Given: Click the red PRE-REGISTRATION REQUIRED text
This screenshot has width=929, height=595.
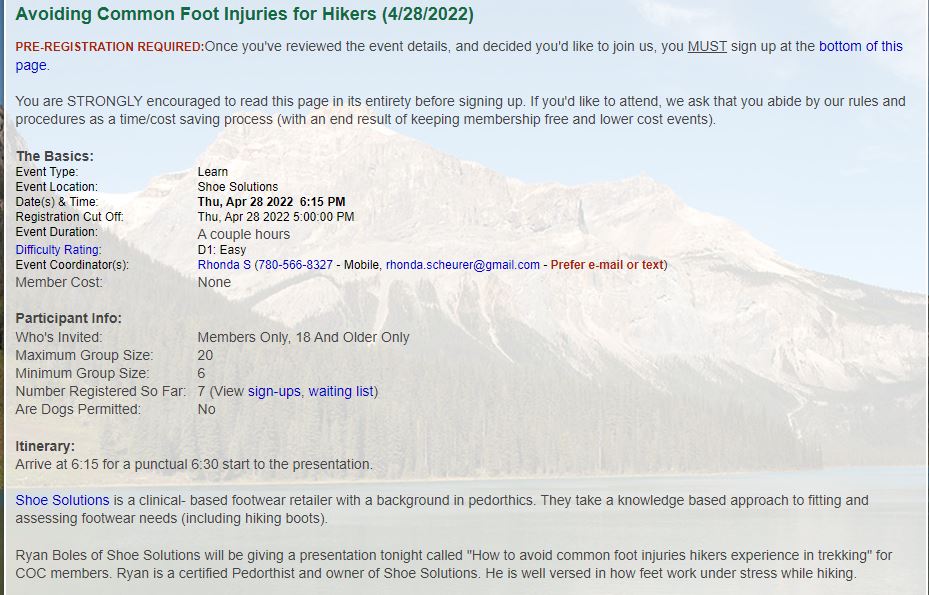Looking at the screenshot, I should (x=110, y=46).
